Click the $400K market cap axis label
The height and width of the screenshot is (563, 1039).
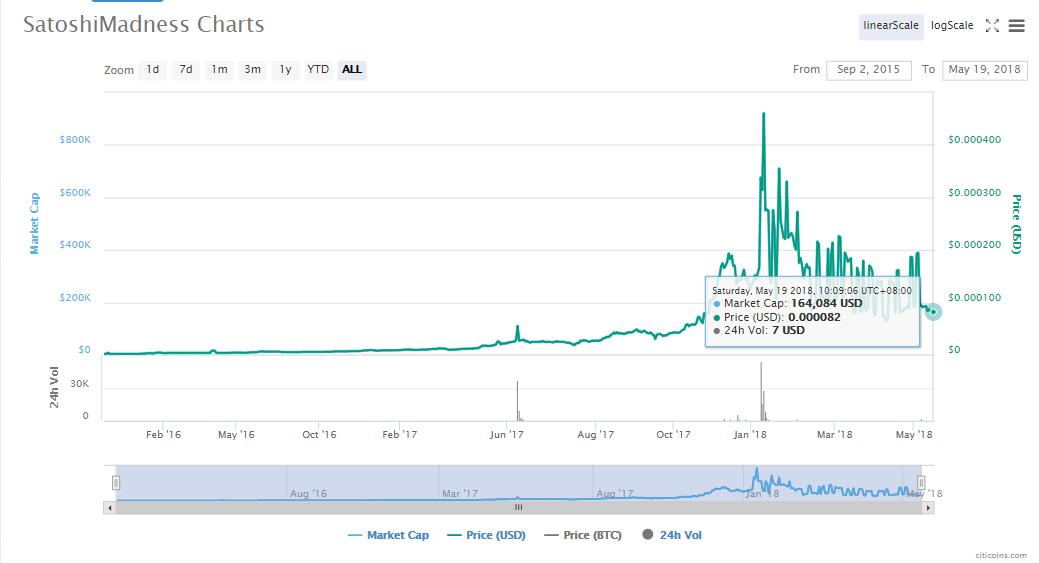pyautogui.click(x=75, y=245)
